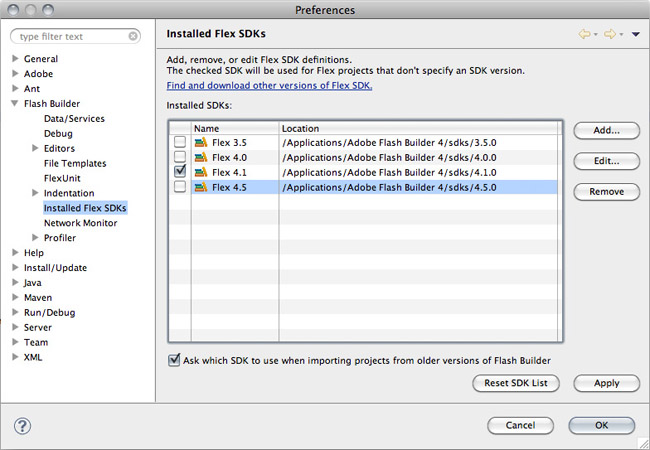
Task: Click the sdks/3.5.0 location path
Action: 389,143
